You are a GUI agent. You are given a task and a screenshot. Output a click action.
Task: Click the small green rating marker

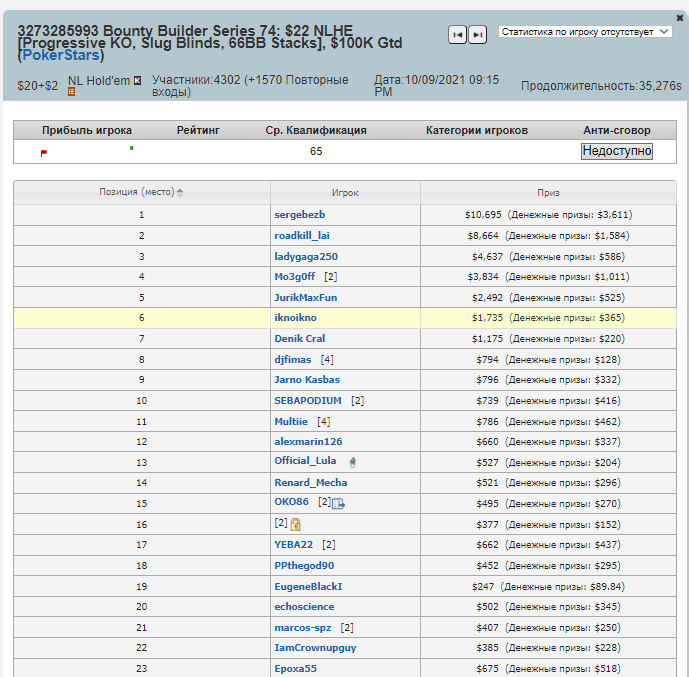(x=131, y=148)
